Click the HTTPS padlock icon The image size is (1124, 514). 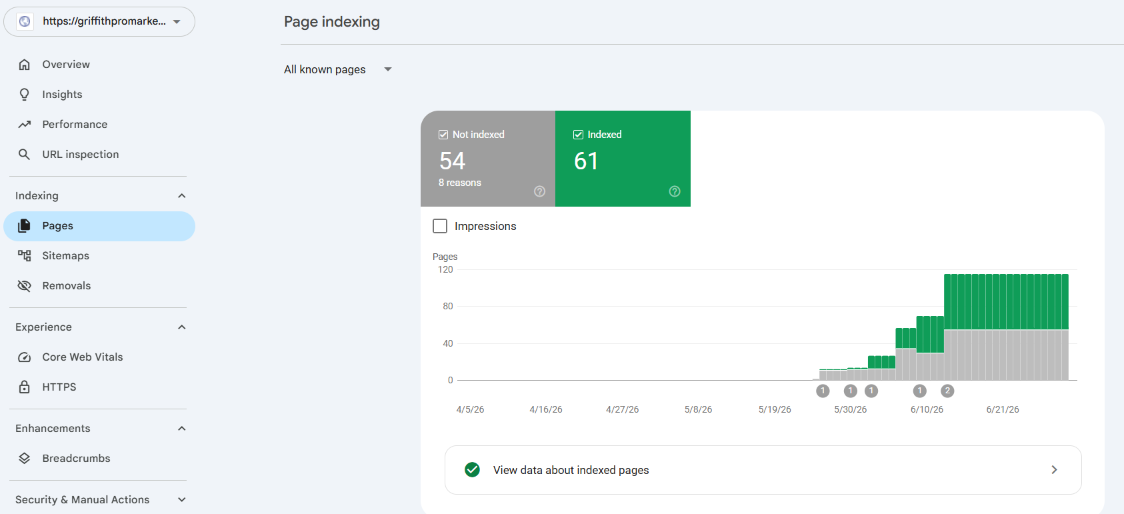pos(24,387)
